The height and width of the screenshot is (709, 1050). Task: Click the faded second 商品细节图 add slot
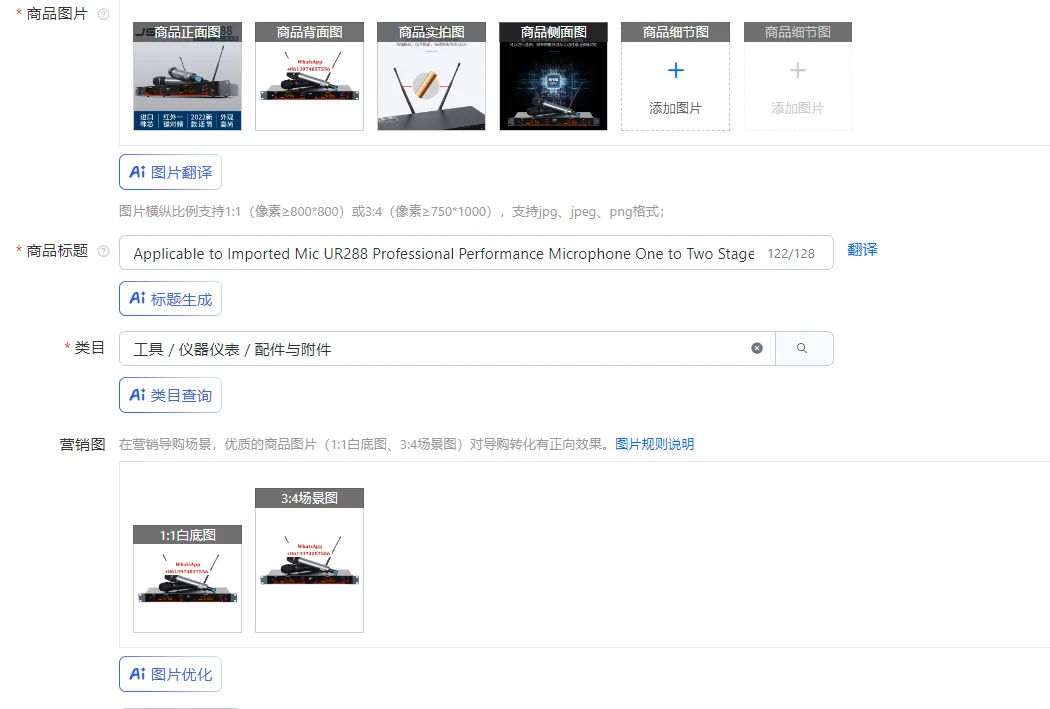(x=798, y=76)
